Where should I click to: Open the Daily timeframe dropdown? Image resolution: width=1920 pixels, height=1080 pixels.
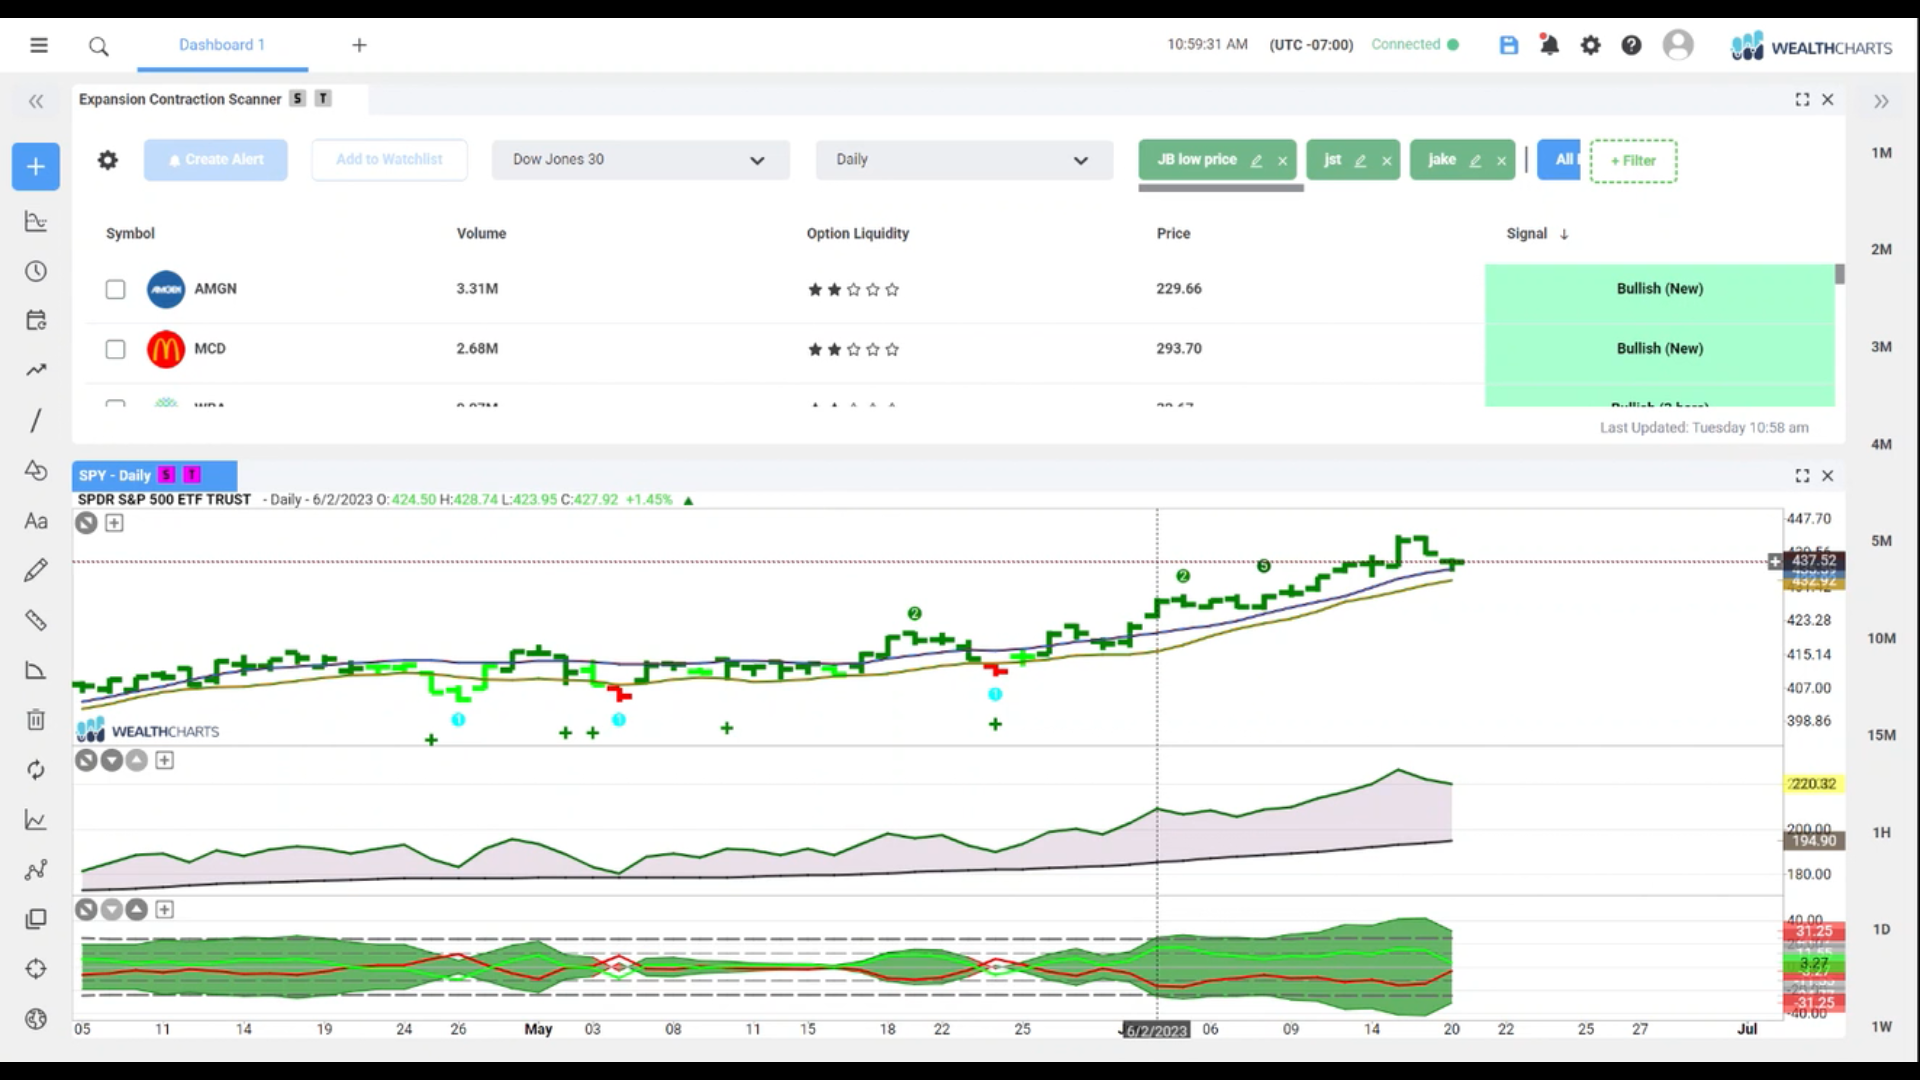[964, 160]
